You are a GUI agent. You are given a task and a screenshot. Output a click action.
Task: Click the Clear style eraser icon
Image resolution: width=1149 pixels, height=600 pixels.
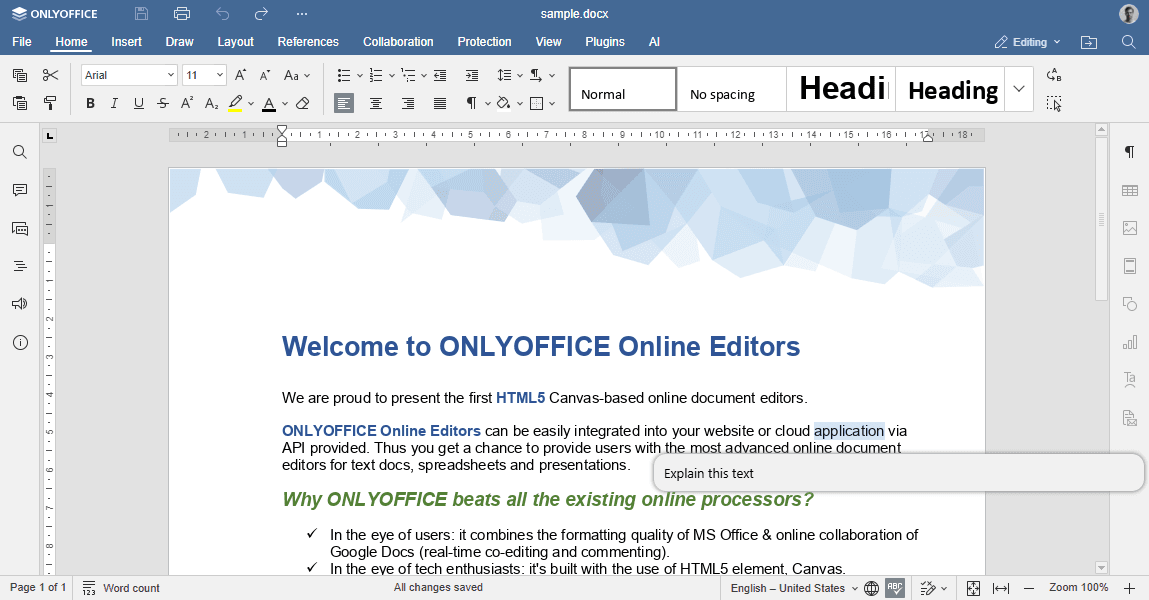(x=303, y=103)
